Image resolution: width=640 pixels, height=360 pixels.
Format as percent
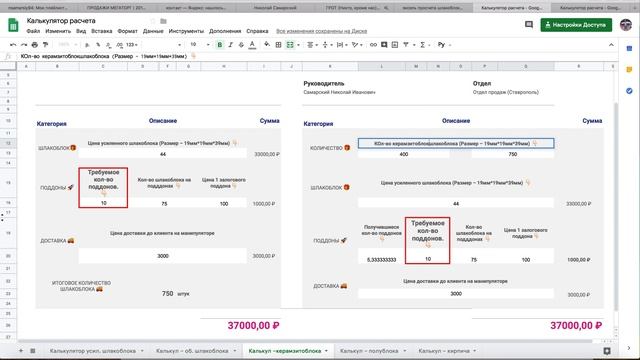point(98,44)
